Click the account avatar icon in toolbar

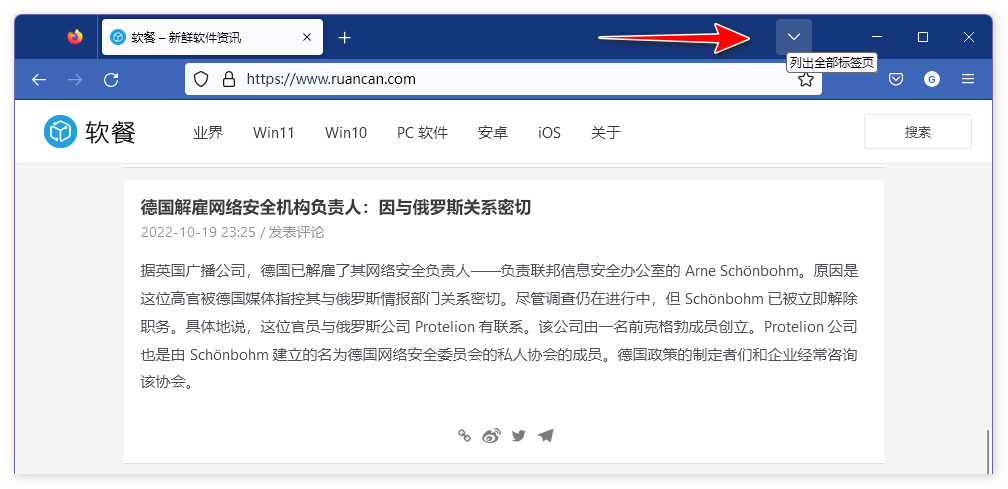coord(932,79)
